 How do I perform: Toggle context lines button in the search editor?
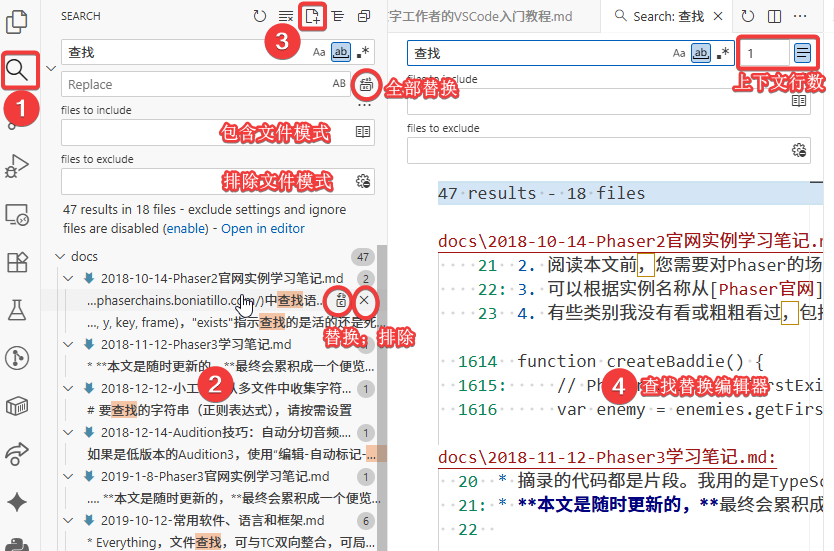click(802, 53)
